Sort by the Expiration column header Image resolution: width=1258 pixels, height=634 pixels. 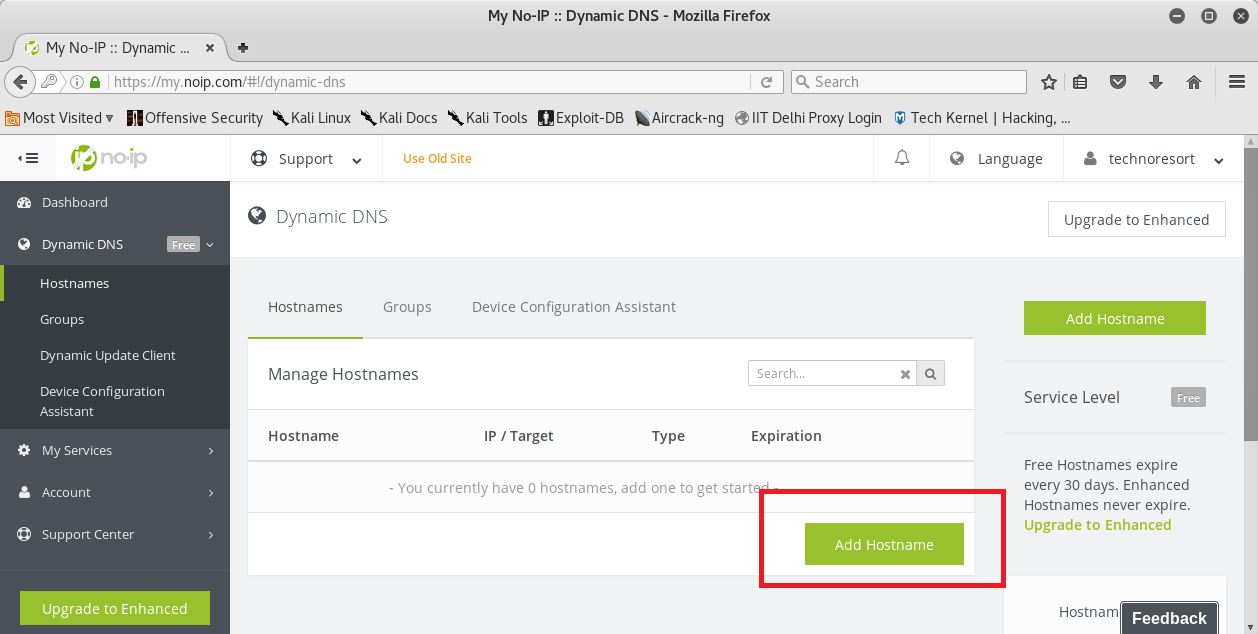click(786, 436)
